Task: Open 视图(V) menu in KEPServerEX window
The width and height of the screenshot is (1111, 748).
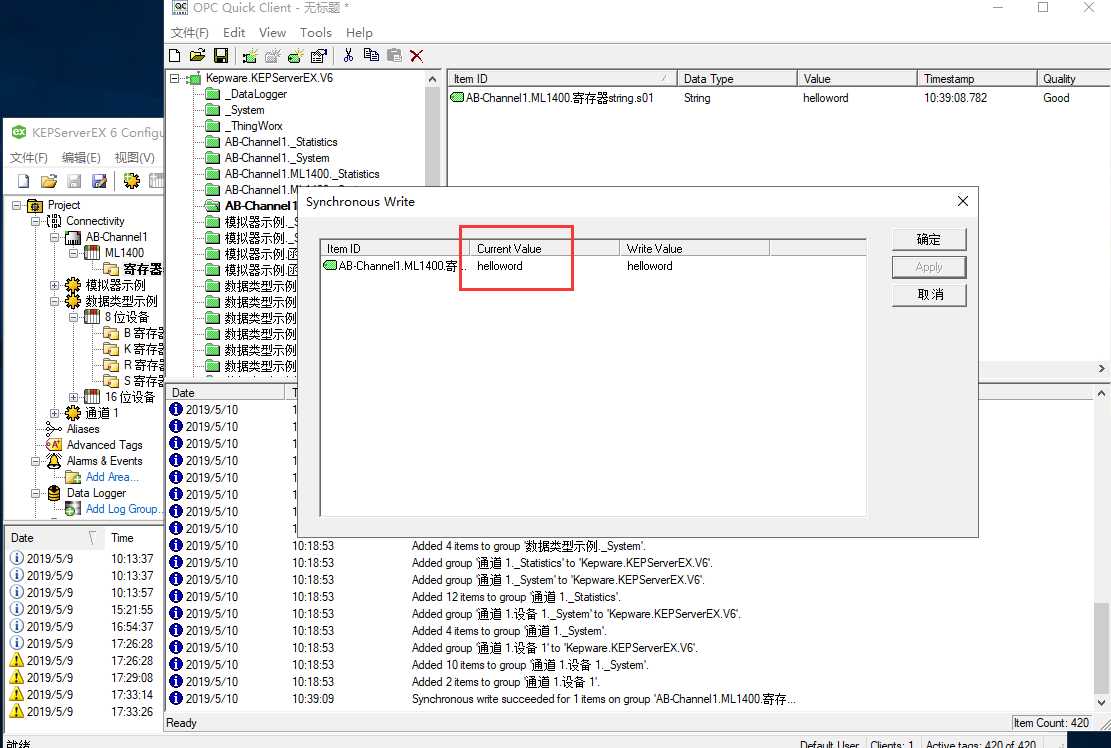Action: point(134,157)
